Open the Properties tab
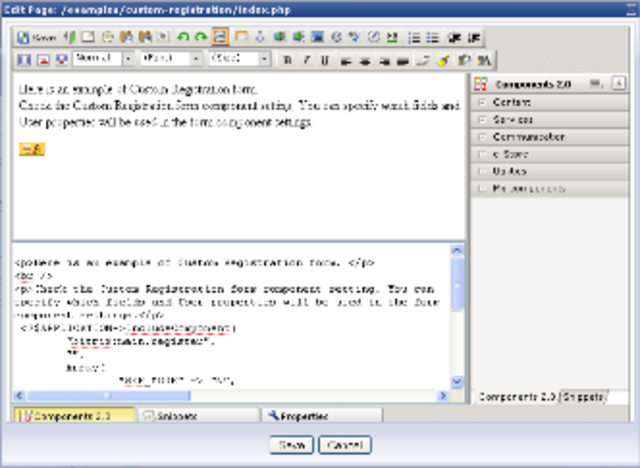Viewport: 640px width, 468px height. [x=322, y=415]
